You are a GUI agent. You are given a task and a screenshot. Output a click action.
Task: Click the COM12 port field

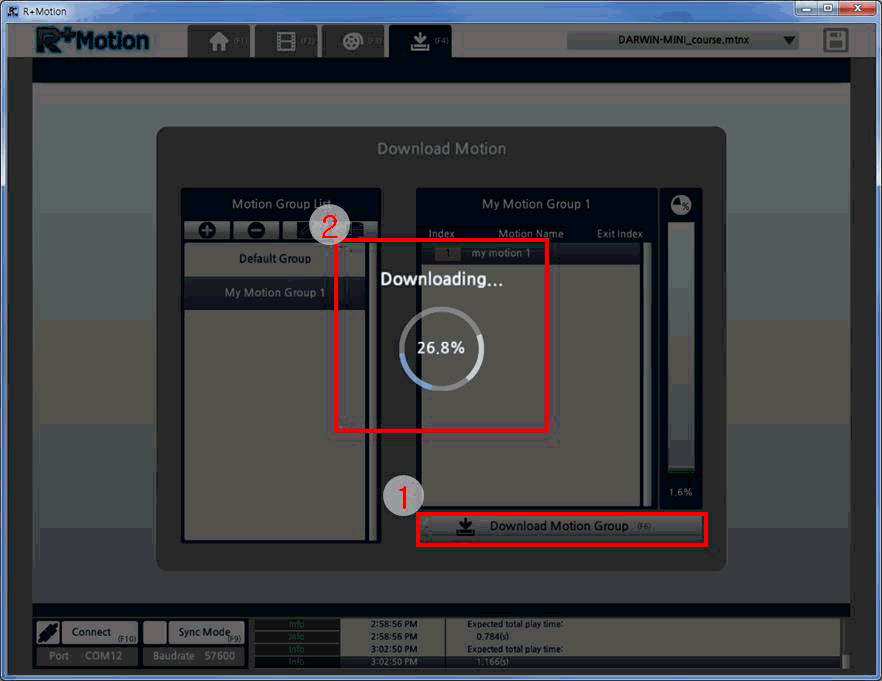coord(87,656)
